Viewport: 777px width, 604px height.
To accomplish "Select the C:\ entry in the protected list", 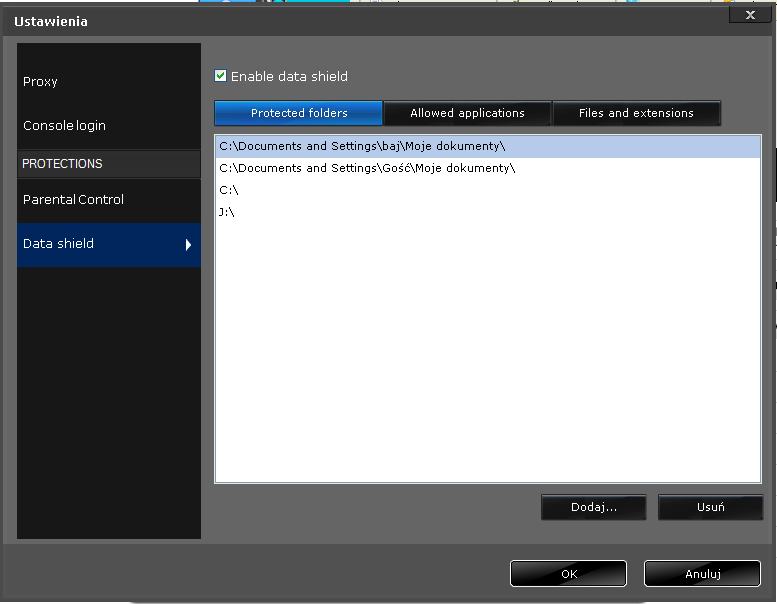I will [229, 190].
